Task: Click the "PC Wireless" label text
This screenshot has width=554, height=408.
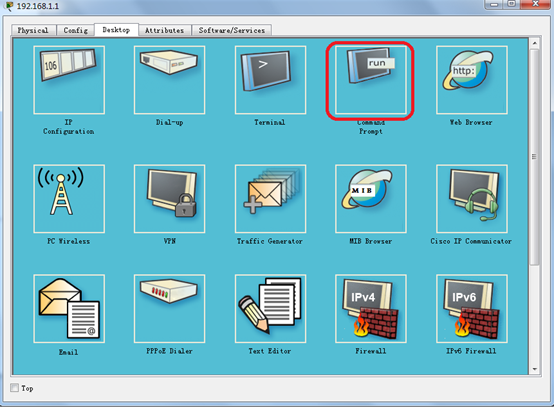Action: point(69,241)
